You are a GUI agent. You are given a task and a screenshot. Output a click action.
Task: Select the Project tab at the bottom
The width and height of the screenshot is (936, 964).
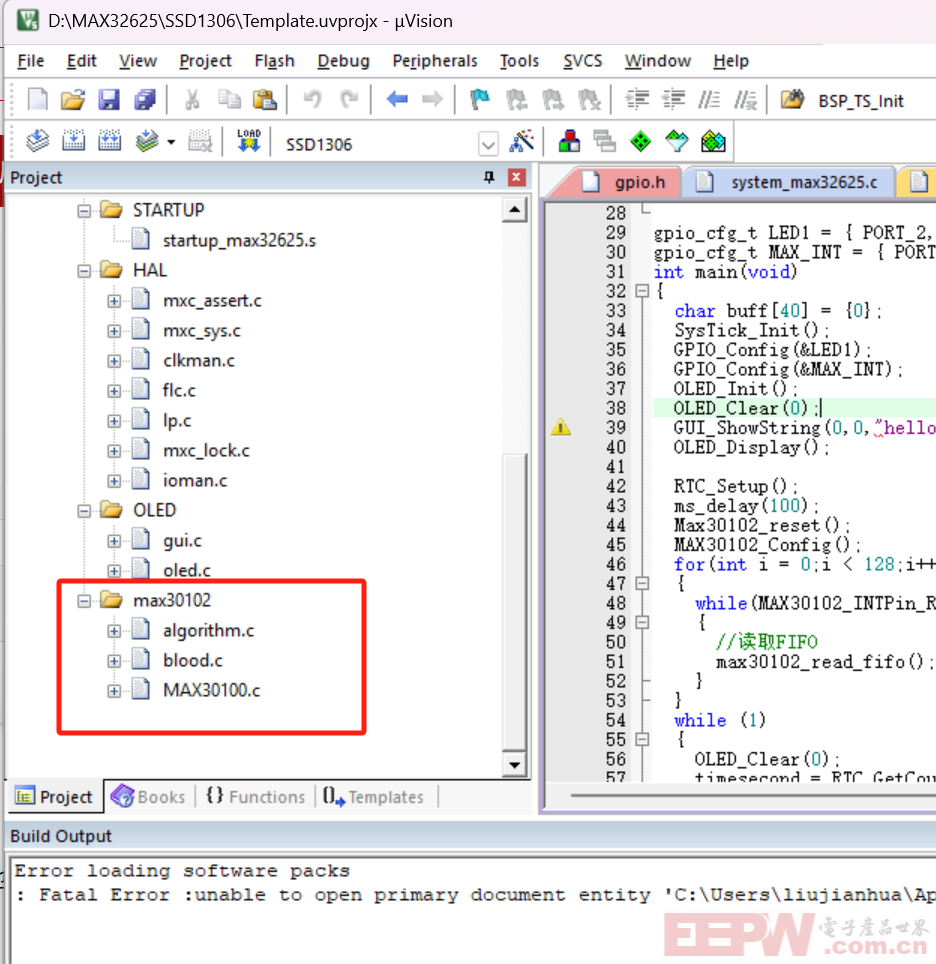(x=54, y=797)
